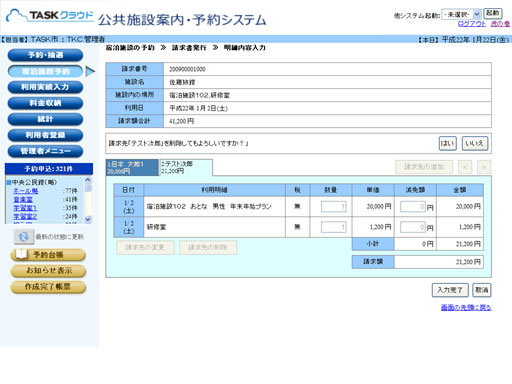This screenshot has width=512, height=384.
Task: Click the お知らせ表示 button
Action: click(48, 271)
